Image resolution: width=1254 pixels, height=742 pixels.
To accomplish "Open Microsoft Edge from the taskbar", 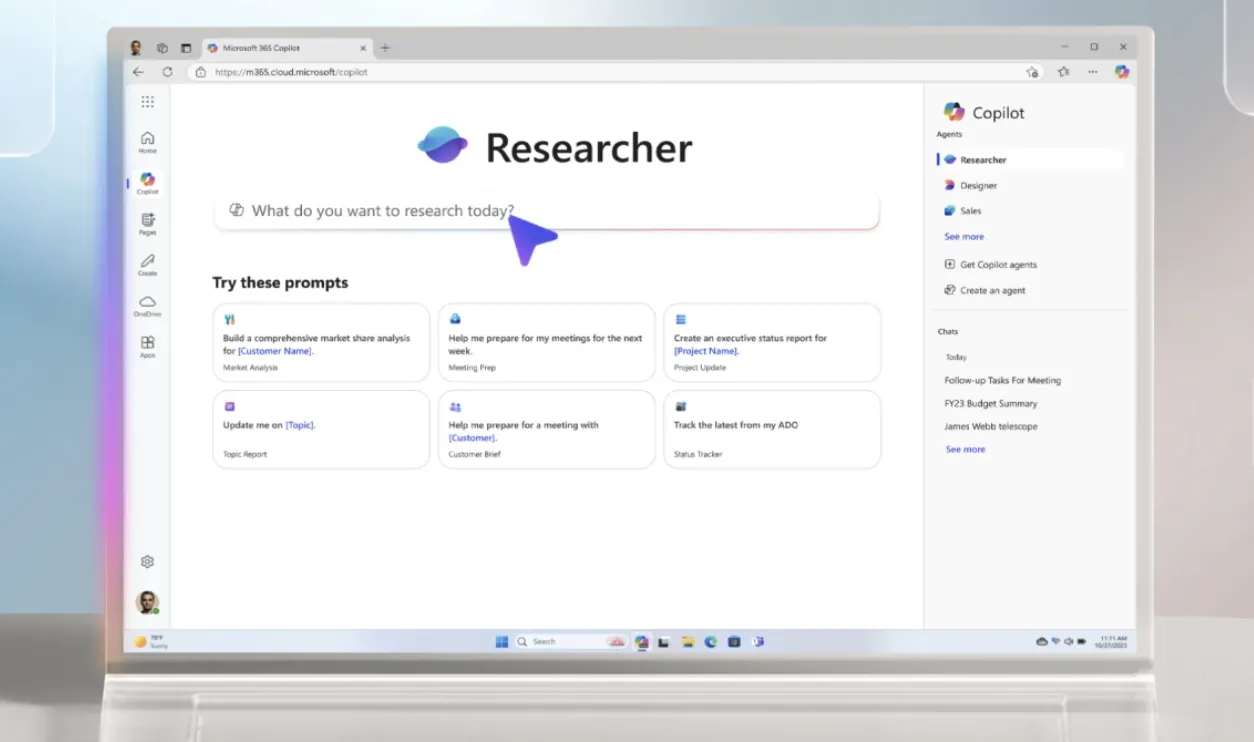I will click(711, 642).
